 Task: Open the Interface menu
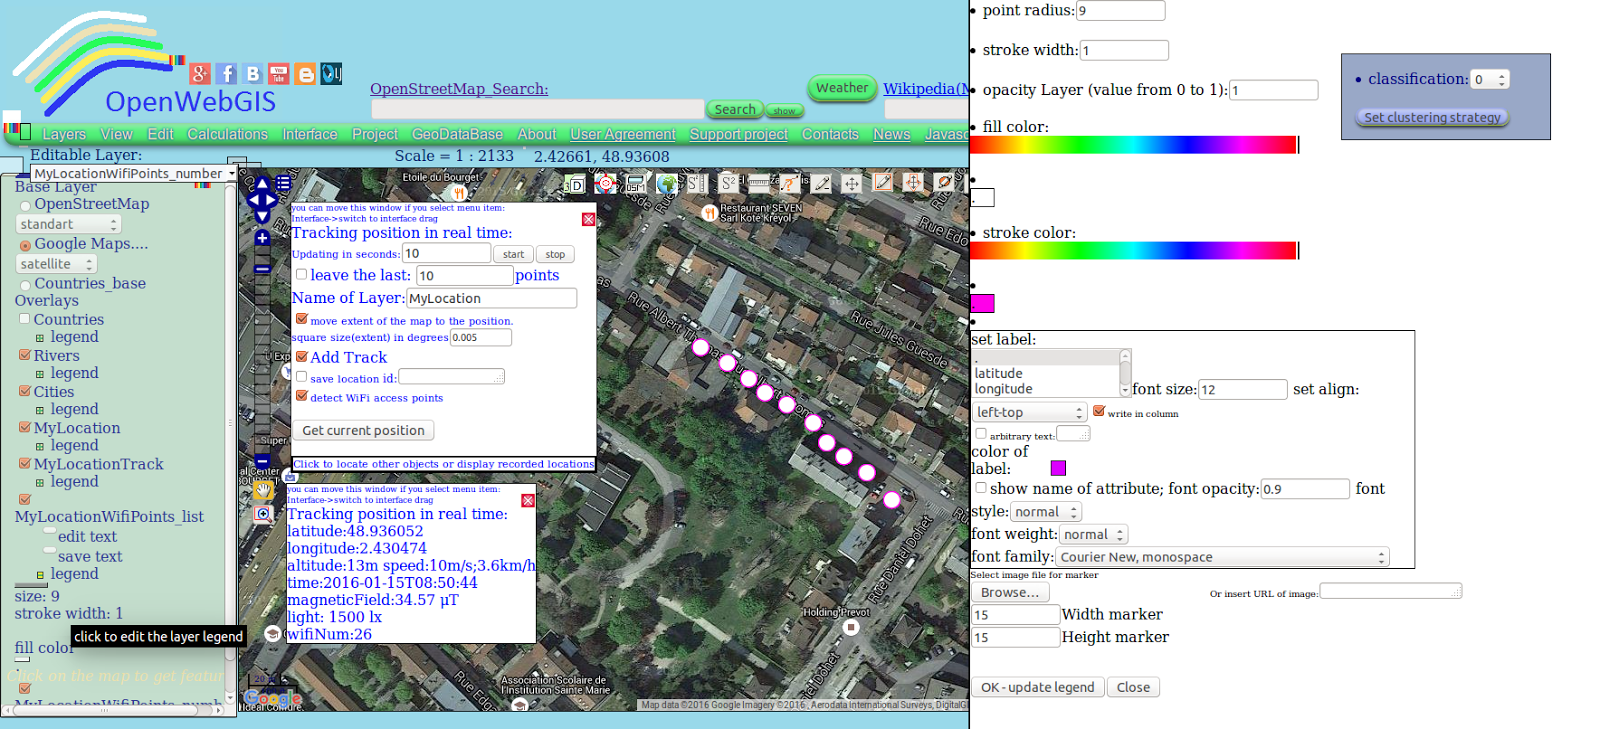(x=310, y=134)
